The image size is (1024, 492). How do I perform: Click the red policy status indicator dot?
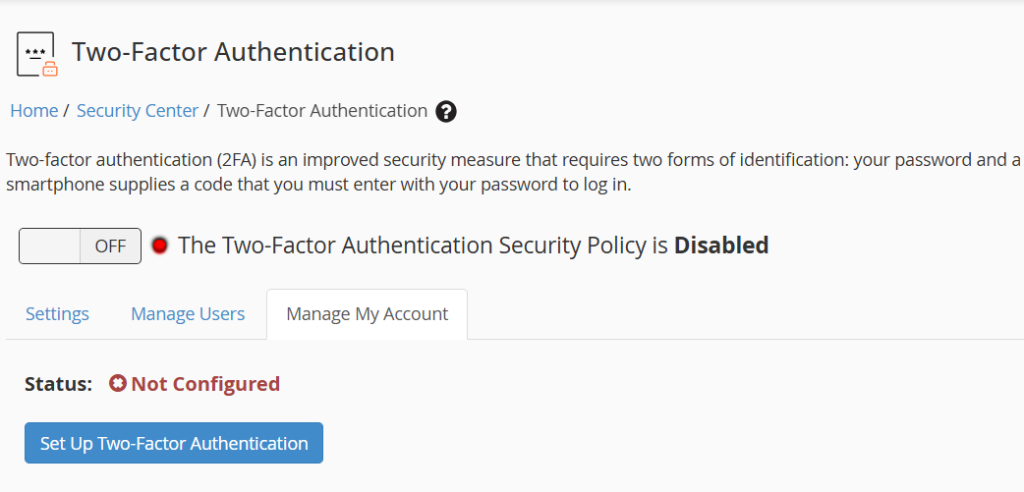(160, 246)
